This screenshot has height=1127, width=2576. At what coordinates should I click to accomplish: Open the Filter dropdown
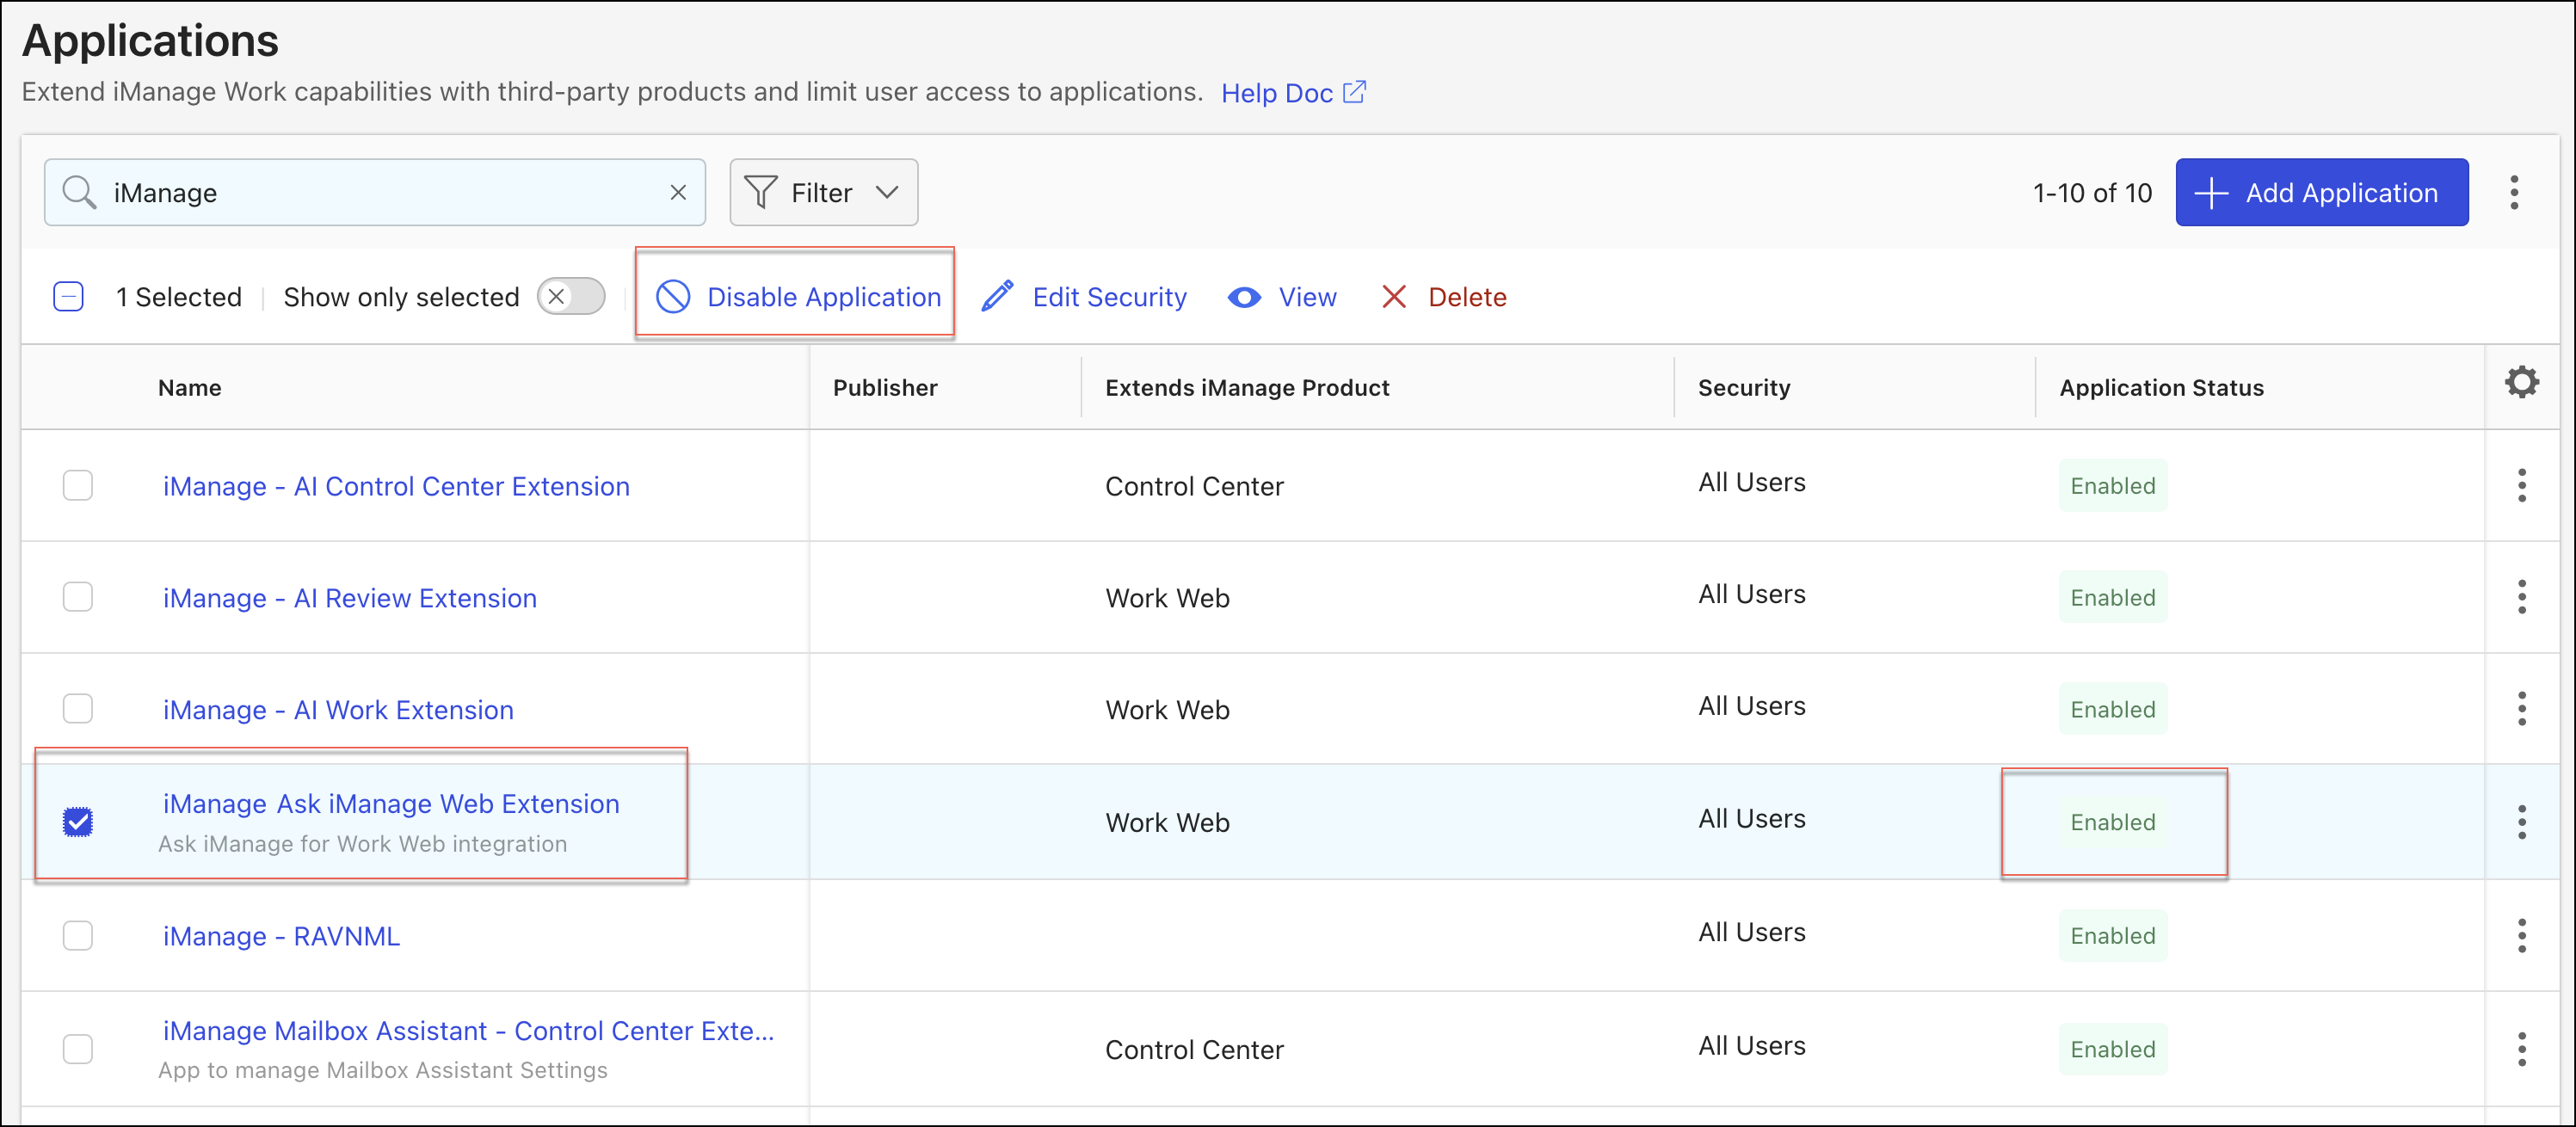click(823, 192)
